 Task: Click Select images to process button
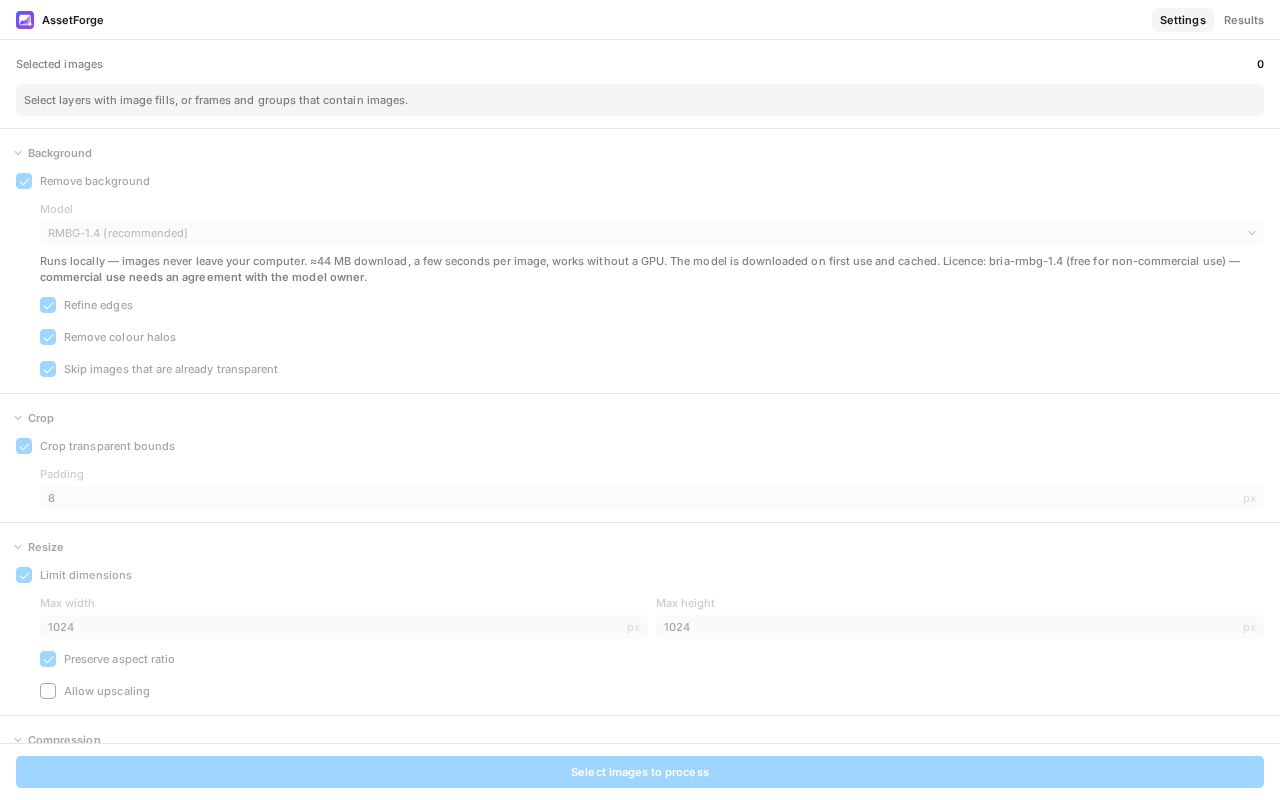(640, 772)
